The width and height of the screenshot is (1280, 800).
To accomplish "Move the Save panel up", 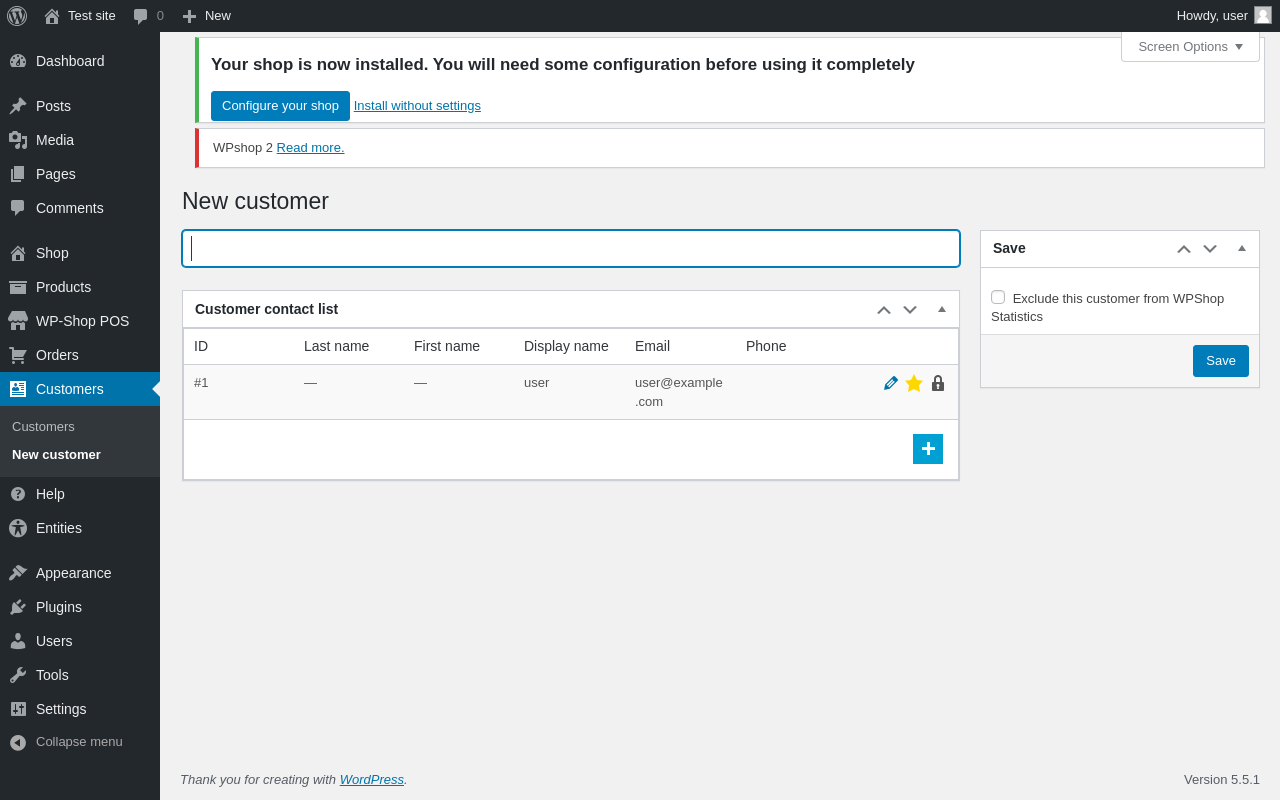I will click(x=1184, y=249).
